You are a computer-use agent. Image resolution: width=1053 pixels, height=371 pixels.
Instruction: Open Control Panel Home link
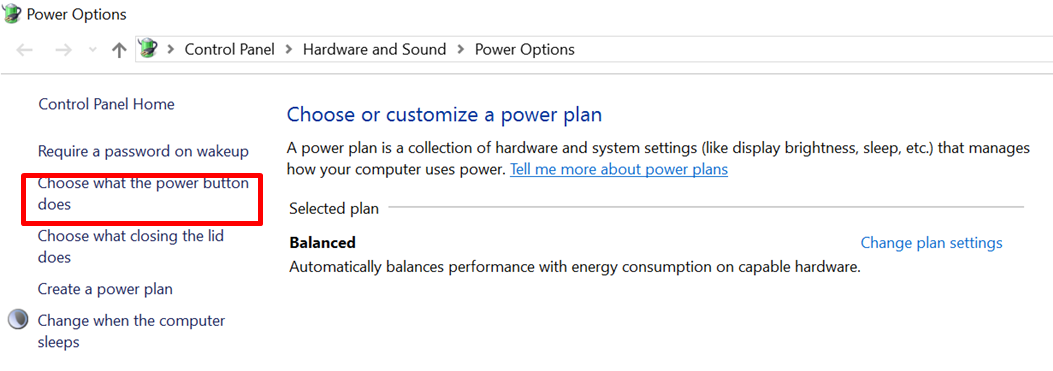[x=107, y=104]
